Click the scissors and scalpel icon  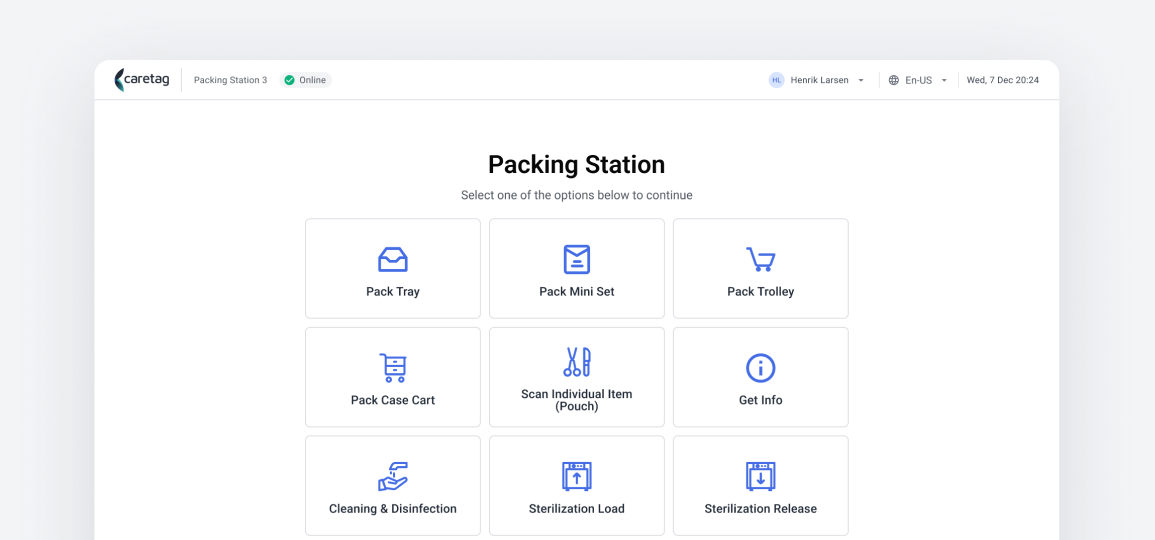click(x=577, y=362)
